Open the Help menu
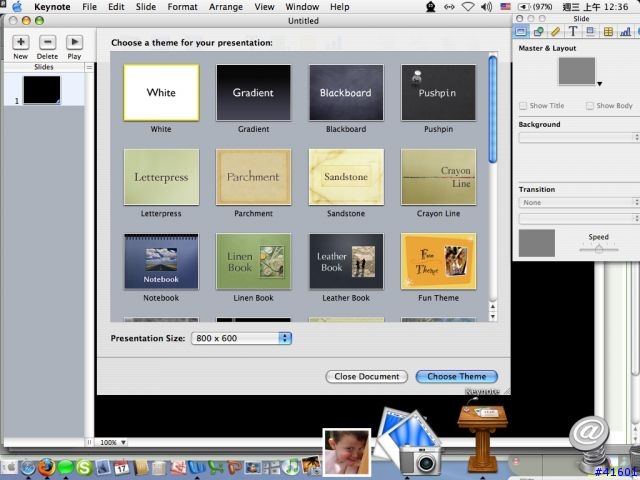This screenshot has height=480, width=640. pos(340,7)
